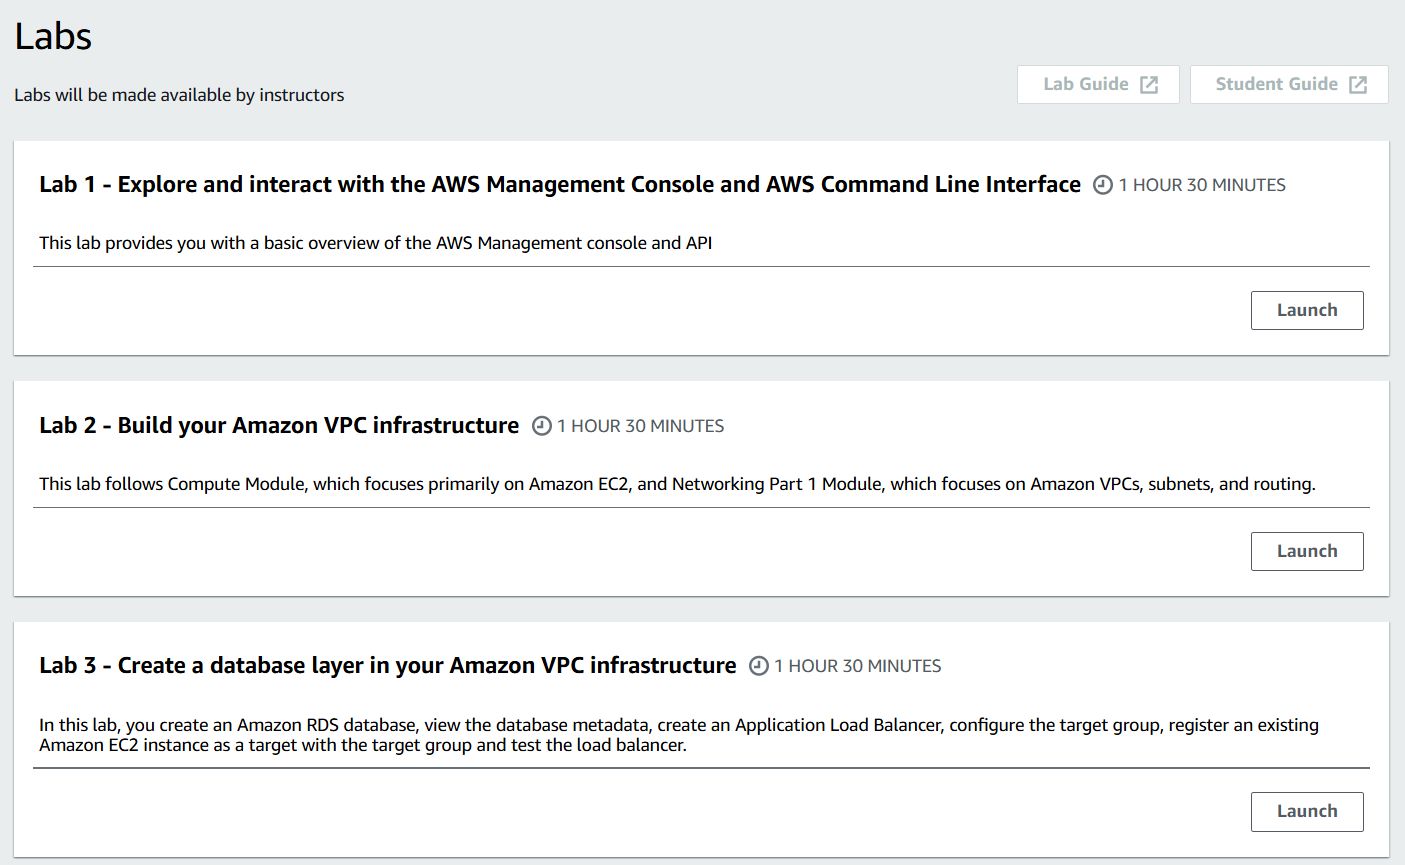Image resolution: width=1405 pixels, height=865 pixels.
Task: Click the clock icon beside Lab 3 duration
Action: [x=759, y=666]
